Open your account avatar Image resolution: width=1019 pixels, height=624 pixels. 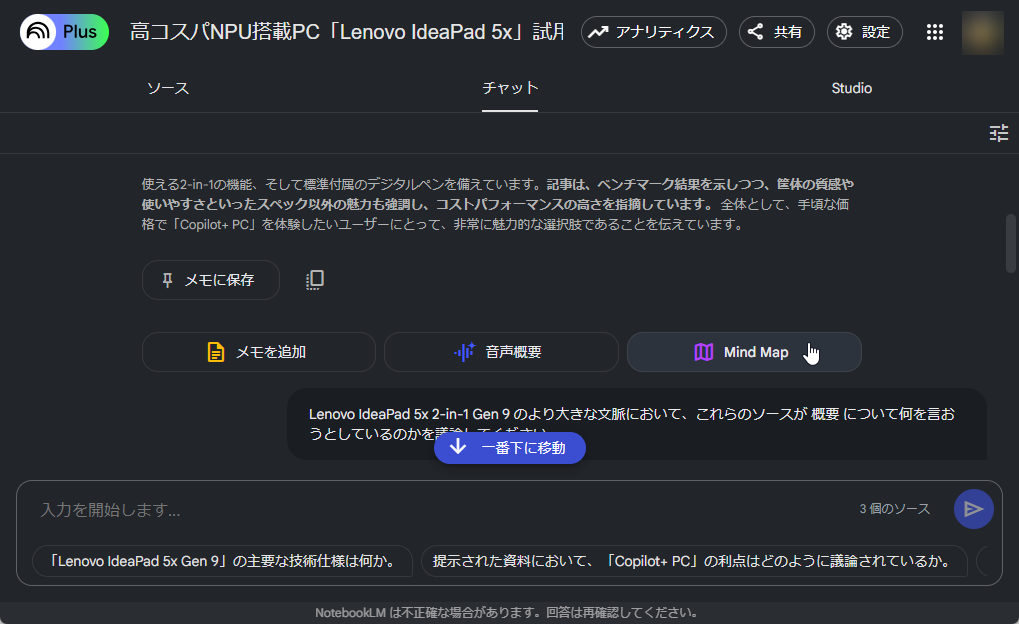[x=981, y=31]
